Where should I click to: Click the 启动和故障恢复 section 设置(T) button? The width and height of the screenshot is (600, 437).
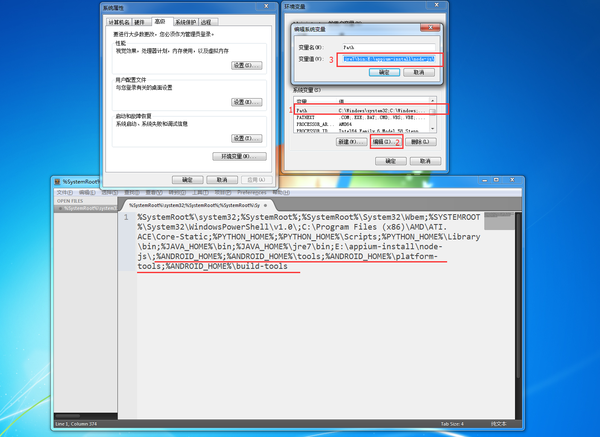tap(247, 138)
